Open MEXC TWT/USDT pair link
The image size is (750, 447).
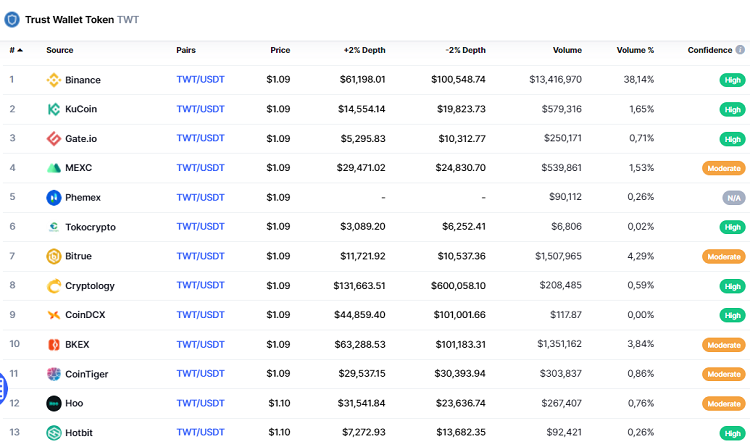(x=200, y=168)
